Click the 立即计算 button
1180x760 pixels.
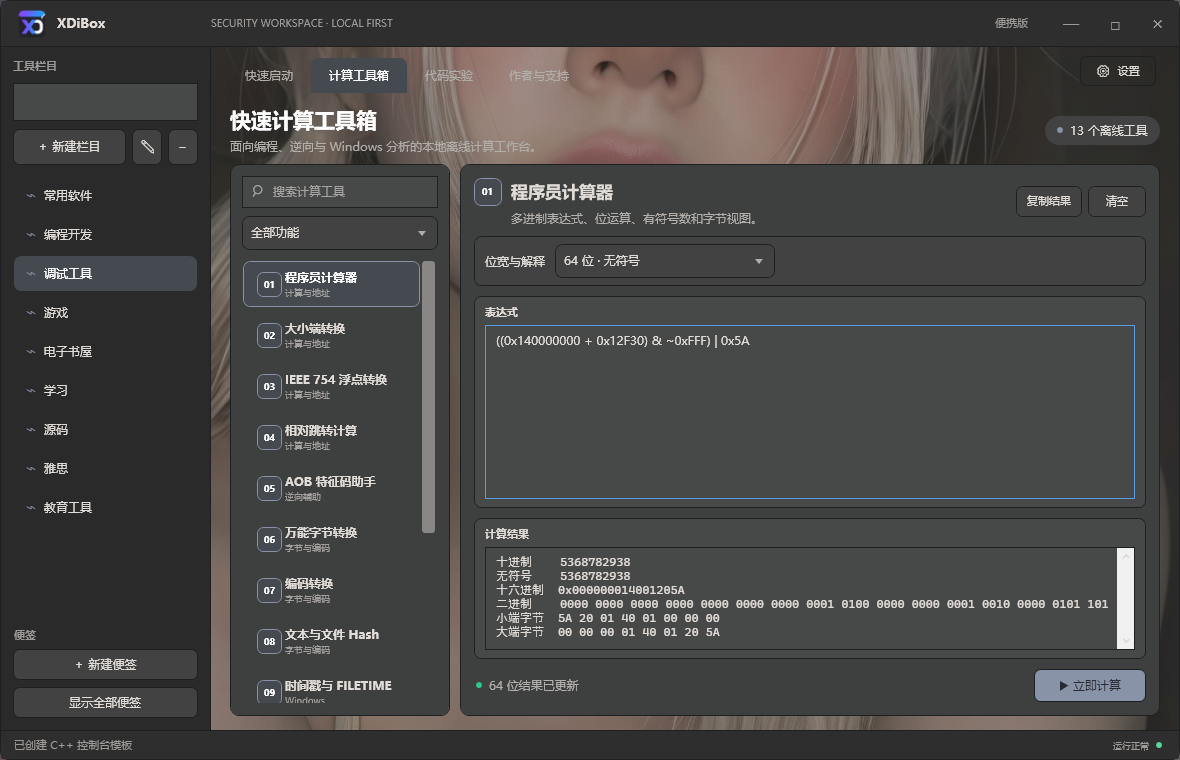click(x=1090, y=686)
